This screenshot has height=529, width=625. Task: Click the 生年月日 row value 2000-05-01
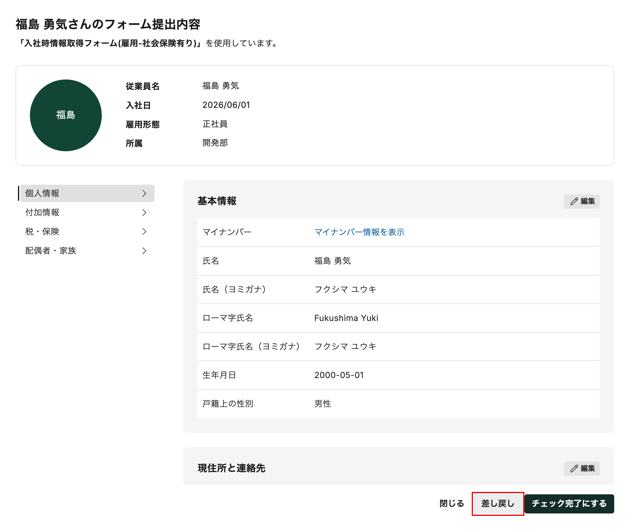tap(339, 375)
